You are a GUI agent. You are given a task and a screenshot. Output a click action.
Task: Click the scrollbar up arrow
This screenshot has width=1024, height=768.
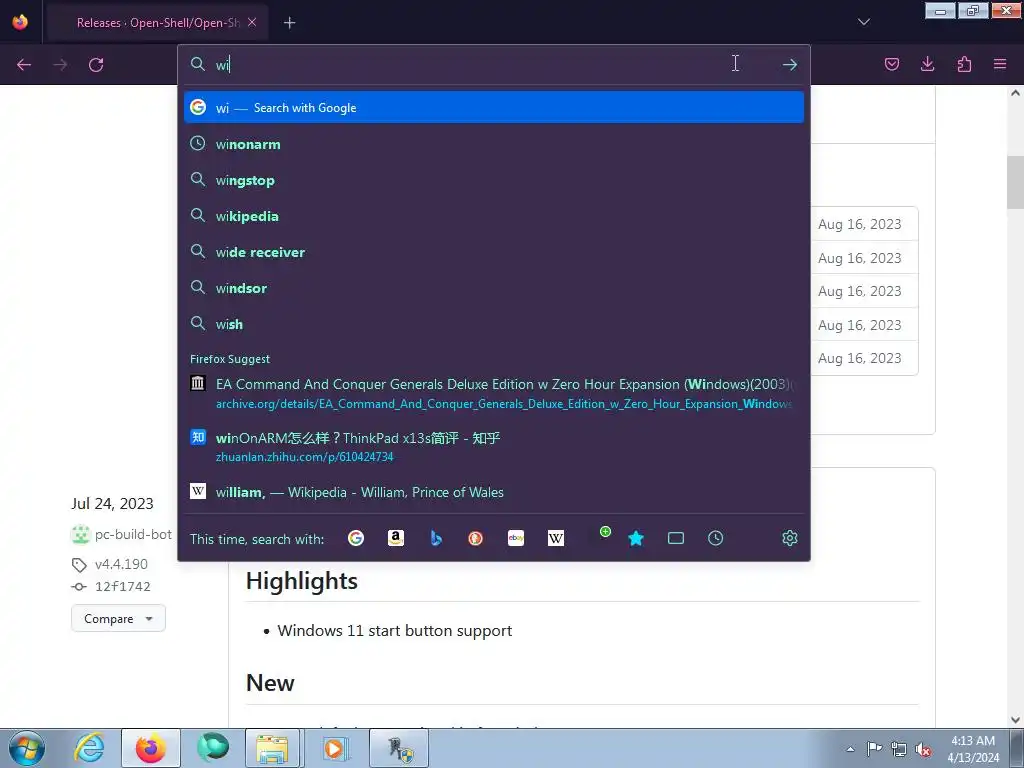(x=1015, y=93)
